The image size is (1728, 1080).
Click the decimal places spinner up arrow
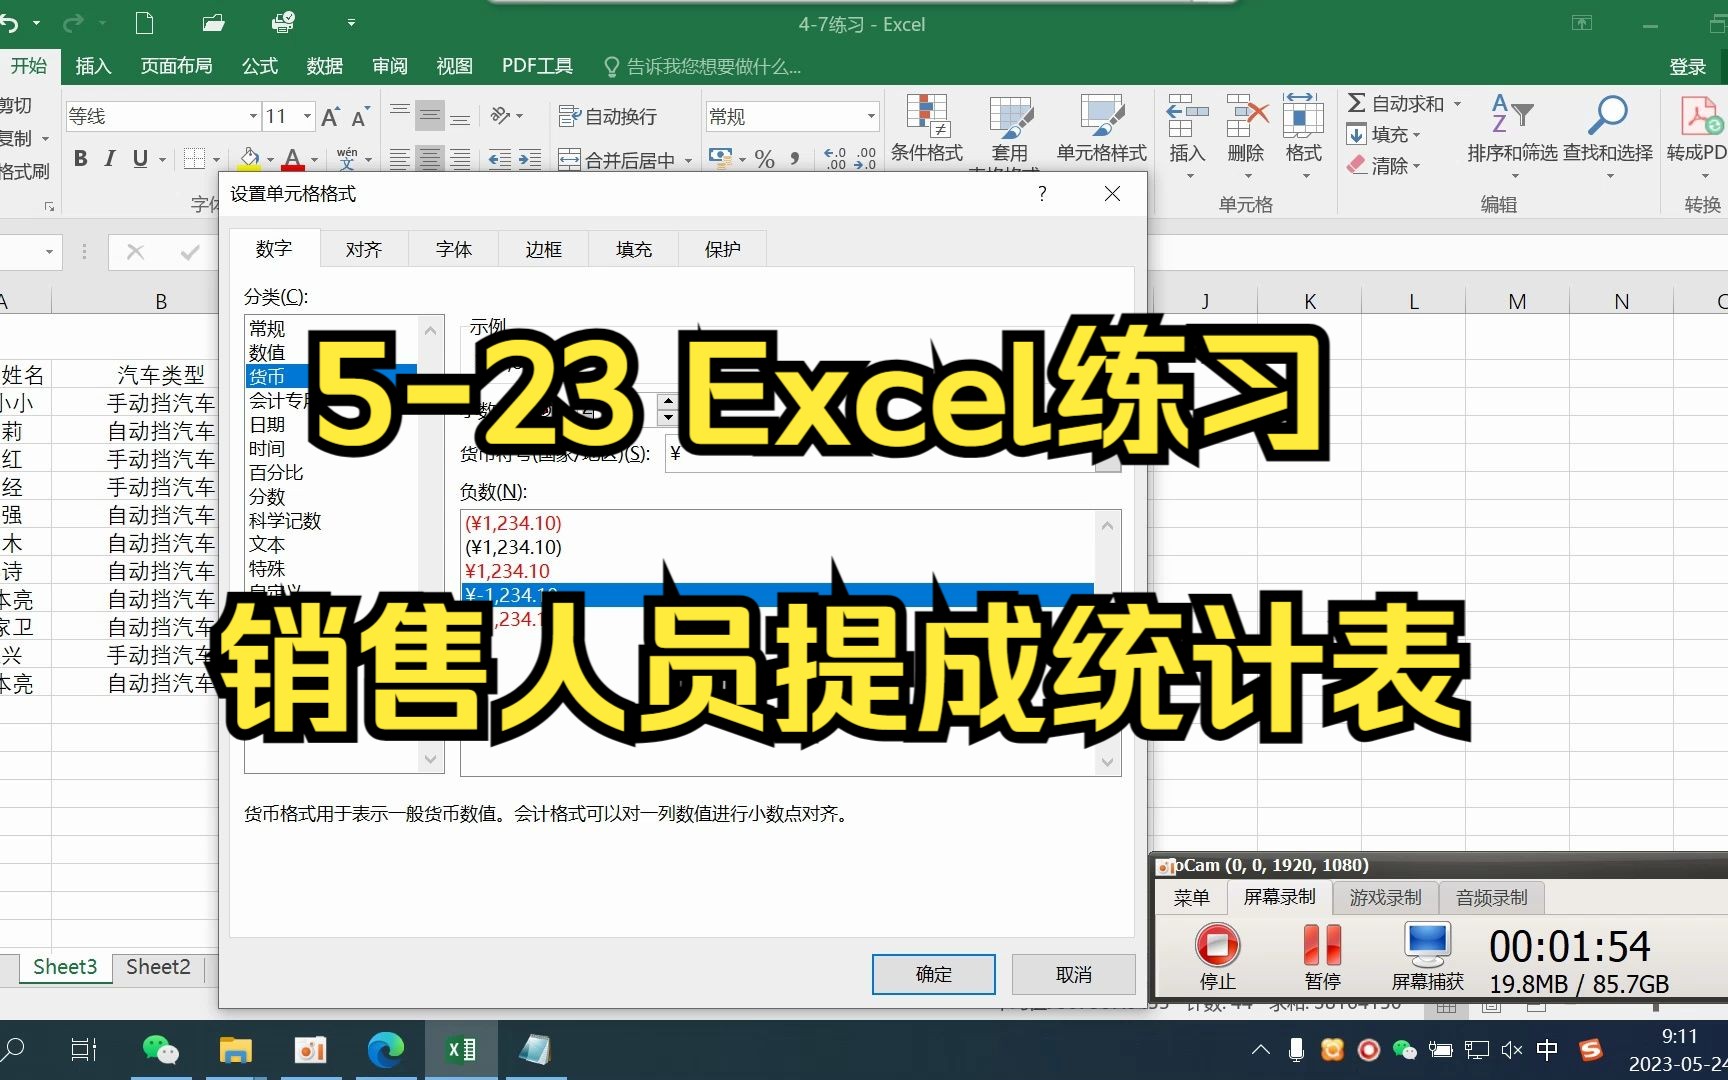click(x=668, y=401)
